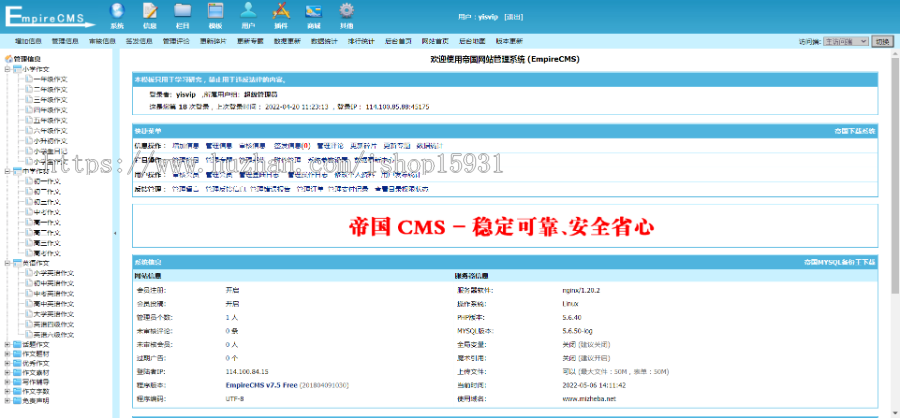Image resolution: width=900 pixels, height=418 pixels.
Task: Select the 初中英语作文 tree item
Action: pyautogui.click(x=54, y=284)
